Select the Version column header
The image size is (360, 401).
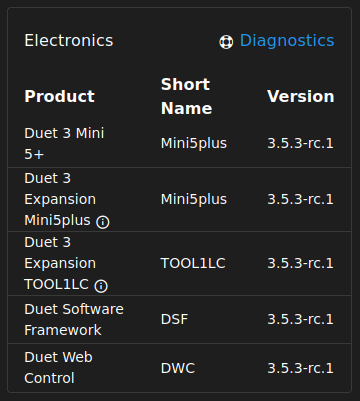pos(301,96)
